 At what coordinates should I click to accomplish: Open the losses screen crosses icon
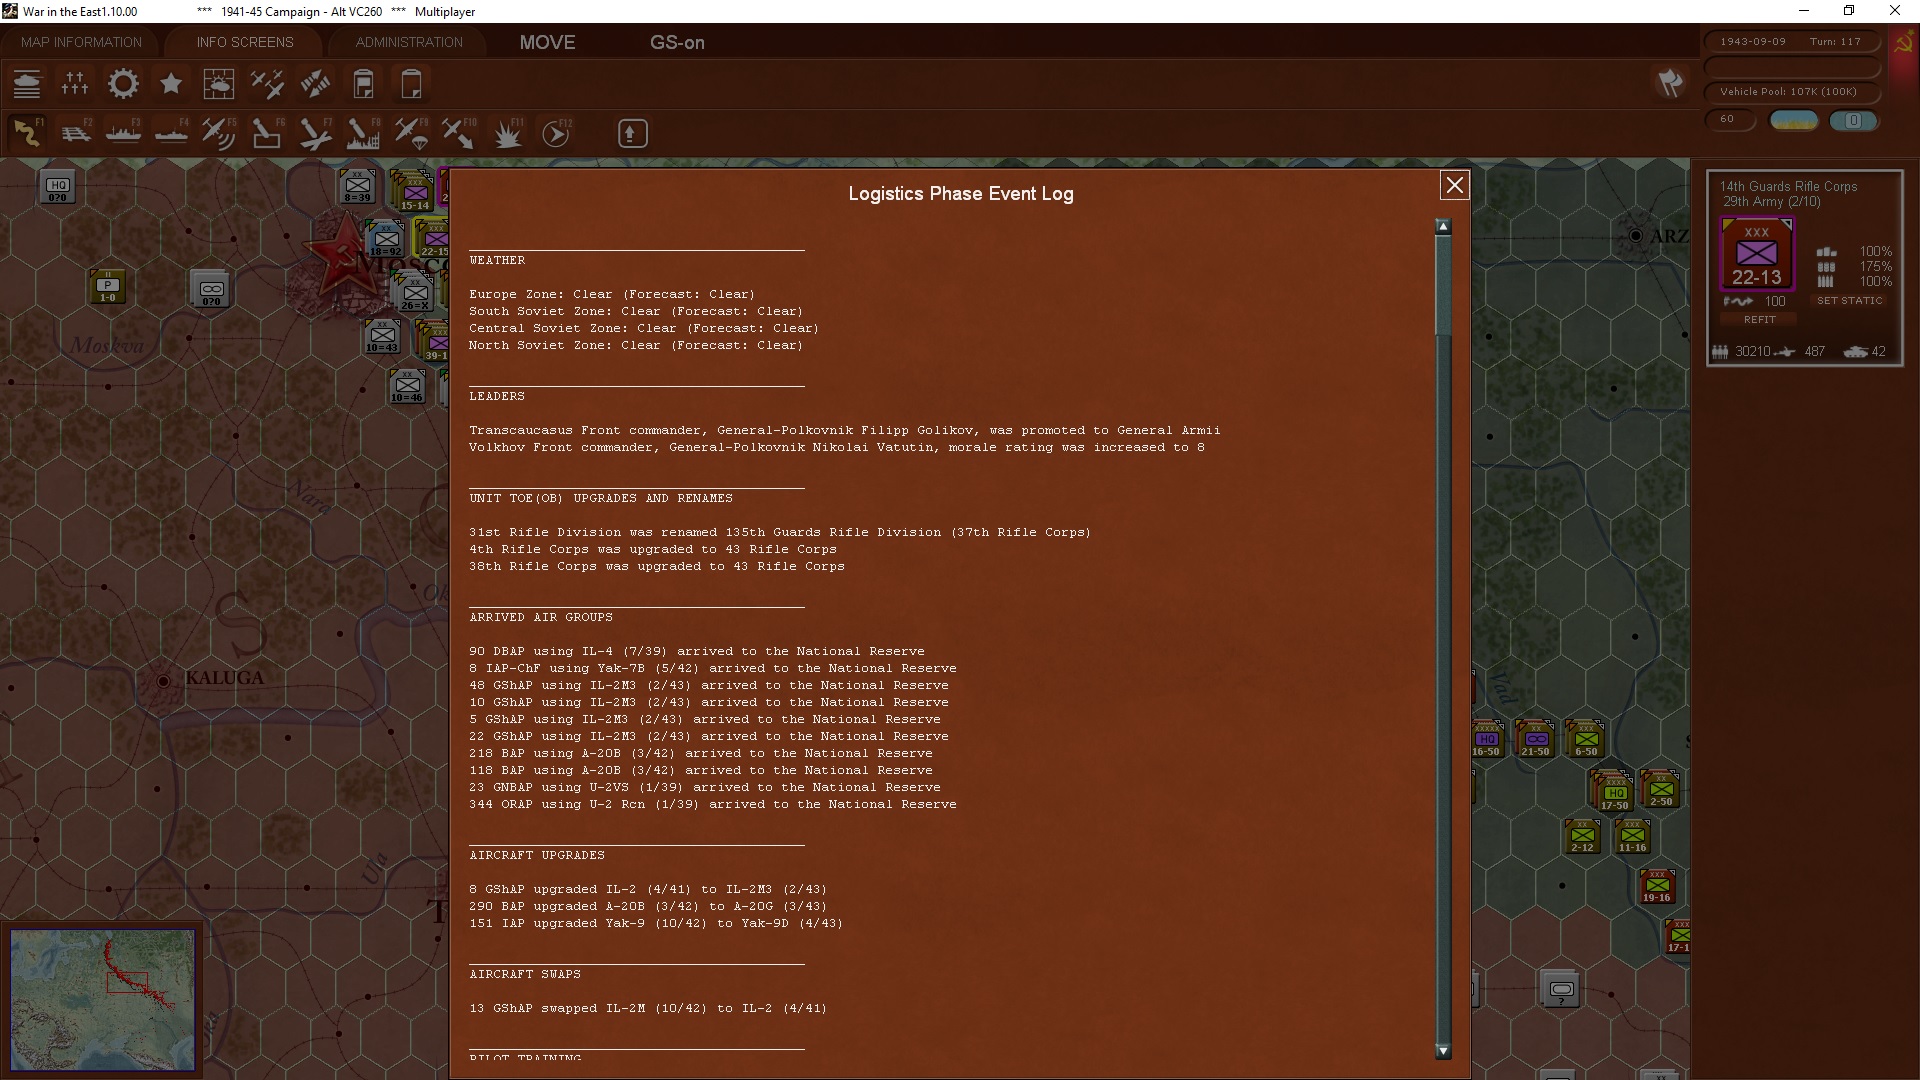[x=75, y=84]
